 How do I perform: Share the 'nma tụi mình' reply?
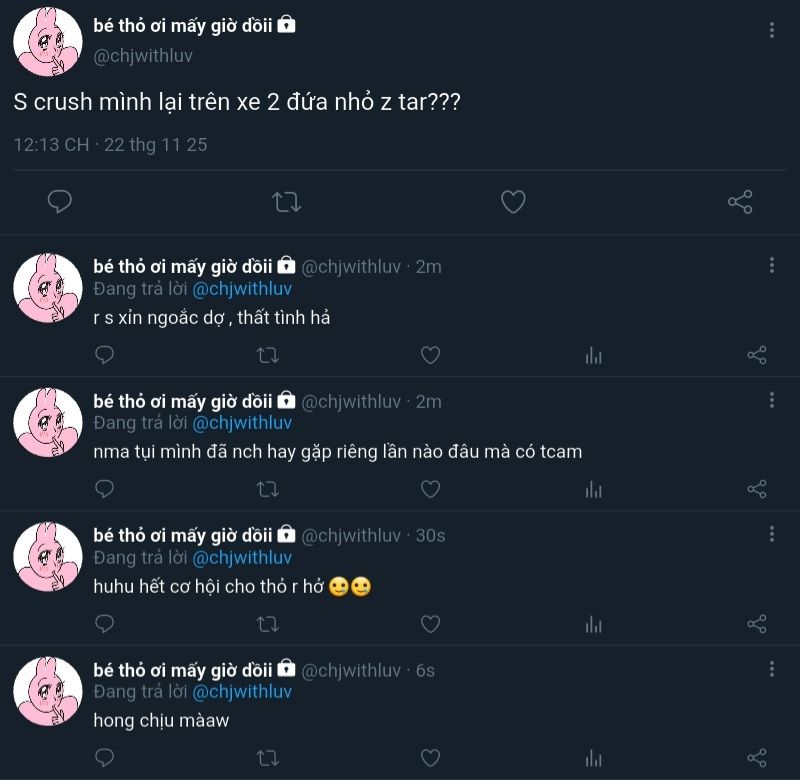pyautogui.click(x=757, y=489)
